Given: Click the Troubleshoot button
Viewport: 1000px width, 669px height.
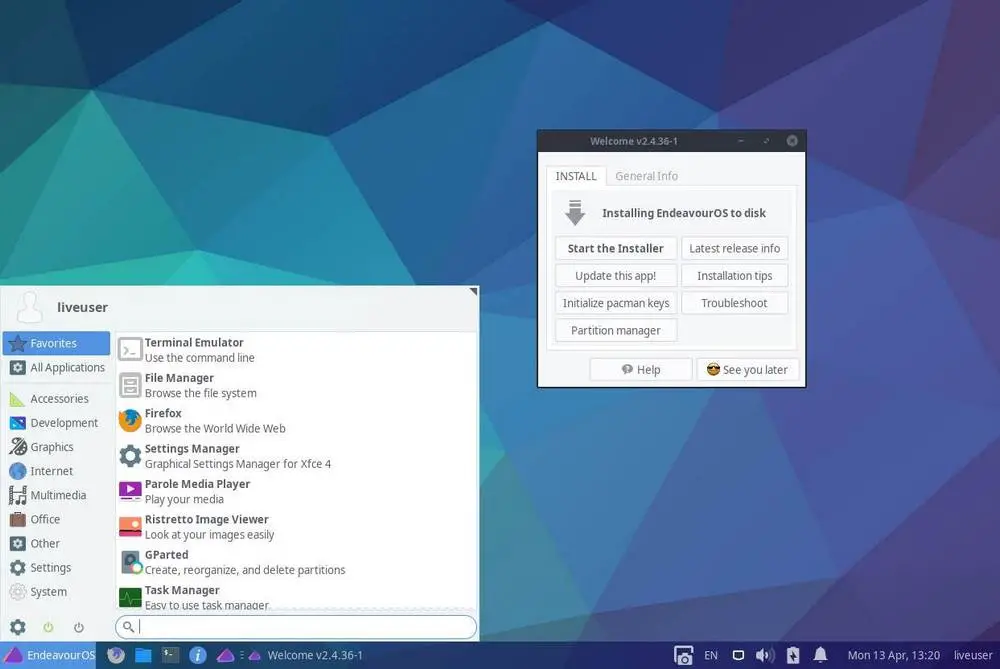Looking at the screenshot, I should 734,303.
